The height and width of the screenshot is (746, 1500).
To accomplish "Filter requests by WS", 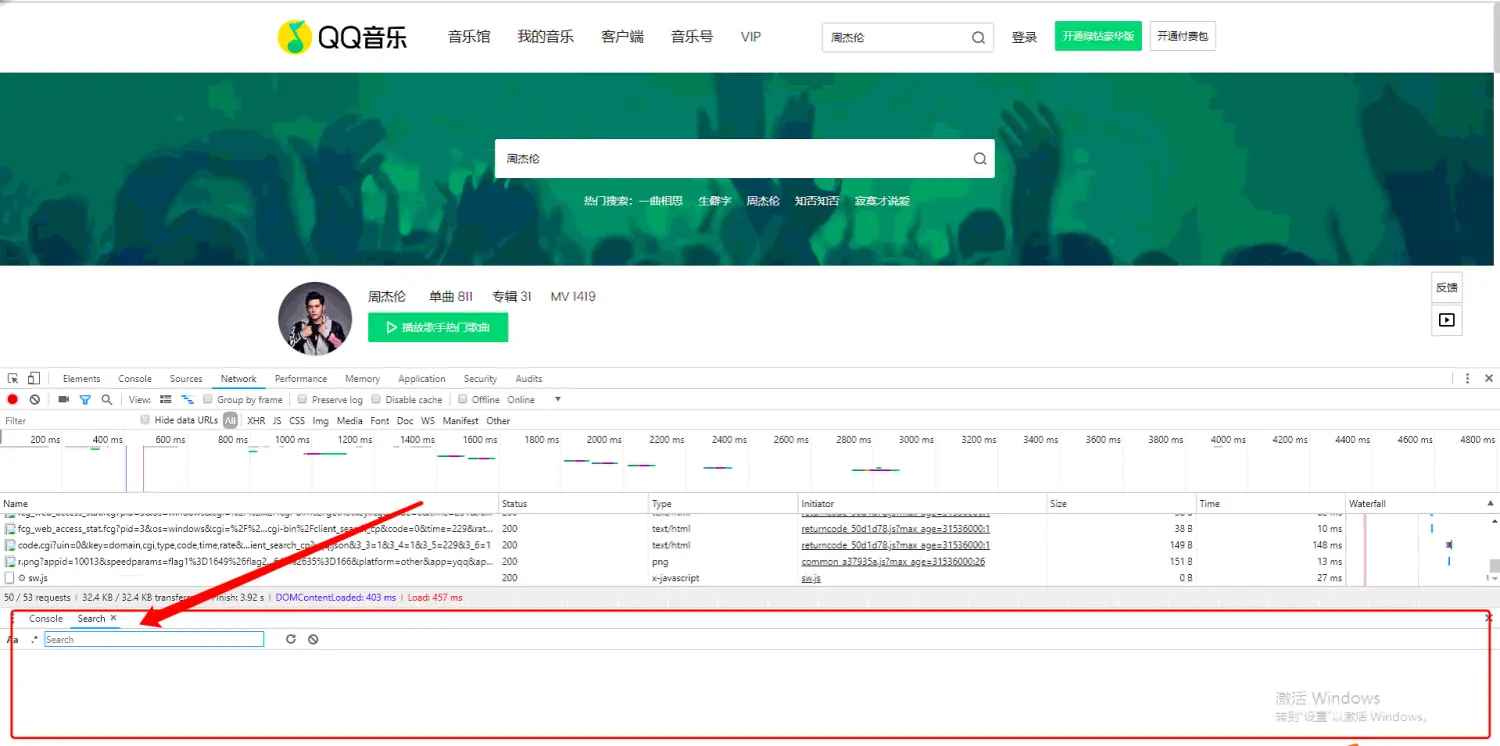I will tap(428, 421).
